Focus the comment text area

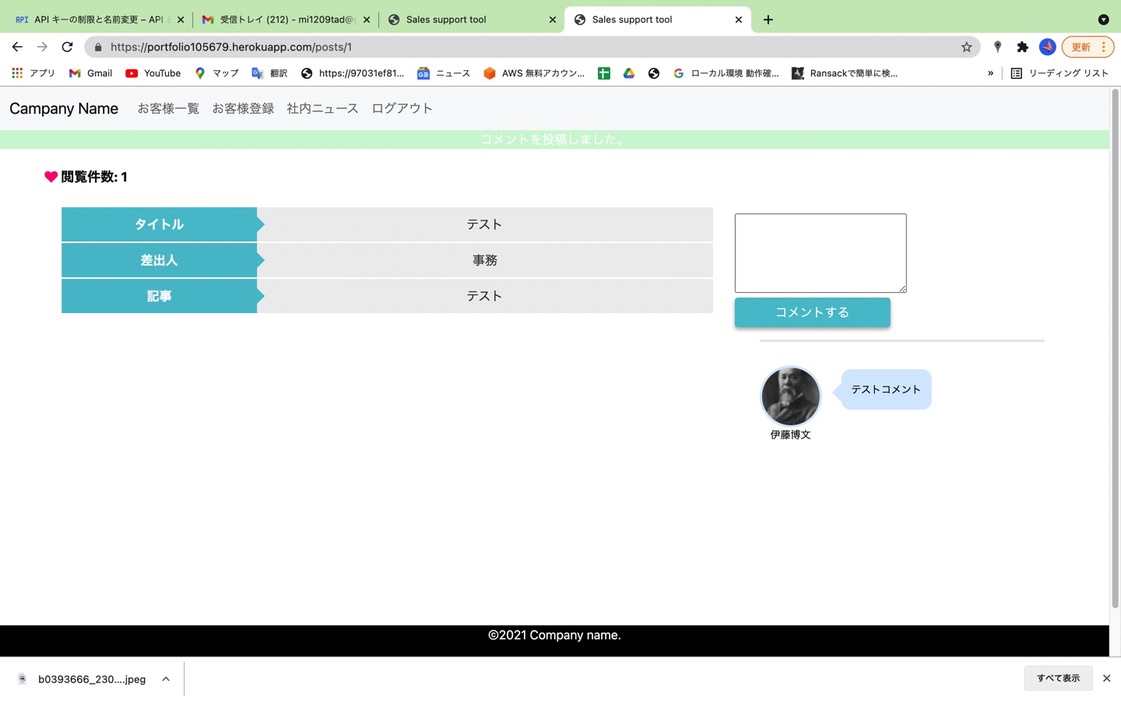pos(821,253)
